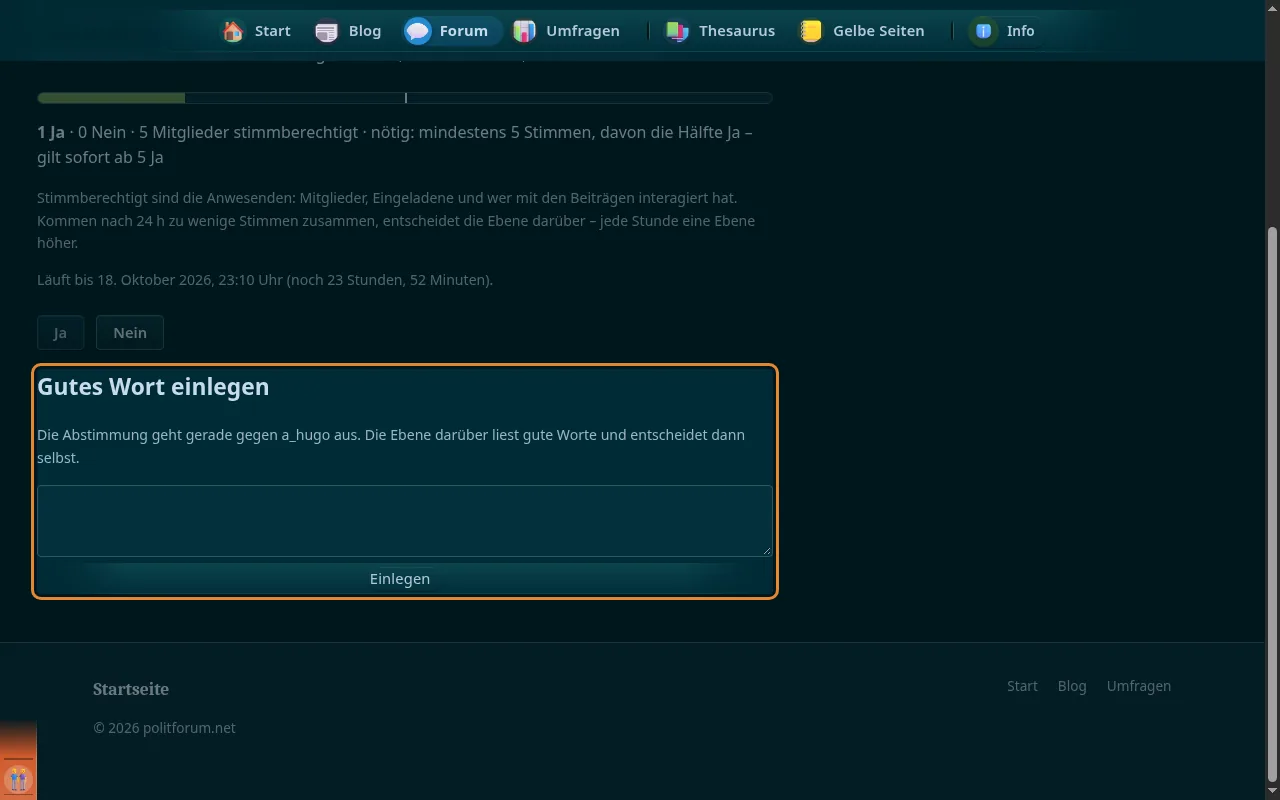Viewport: 1280px width, 800px height.
Task: Click the two-people icon in the orange sidebar
Action: tap(18, 778)
